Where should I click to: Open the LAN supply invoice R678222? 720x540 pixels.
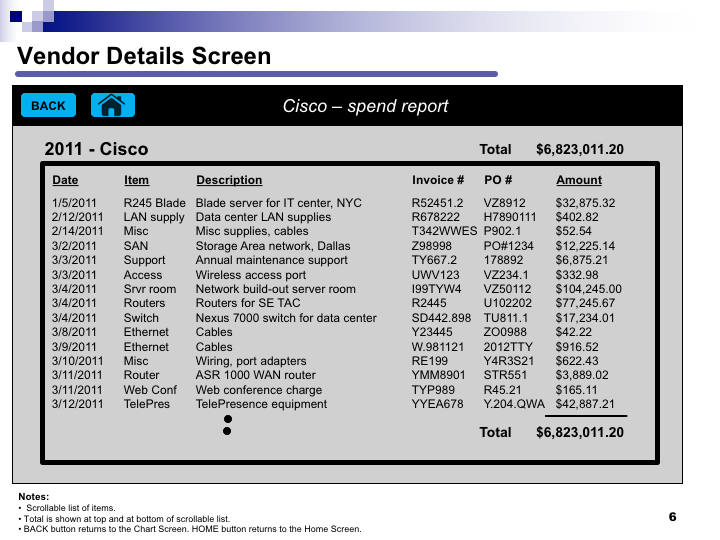[x=436, y=217]
